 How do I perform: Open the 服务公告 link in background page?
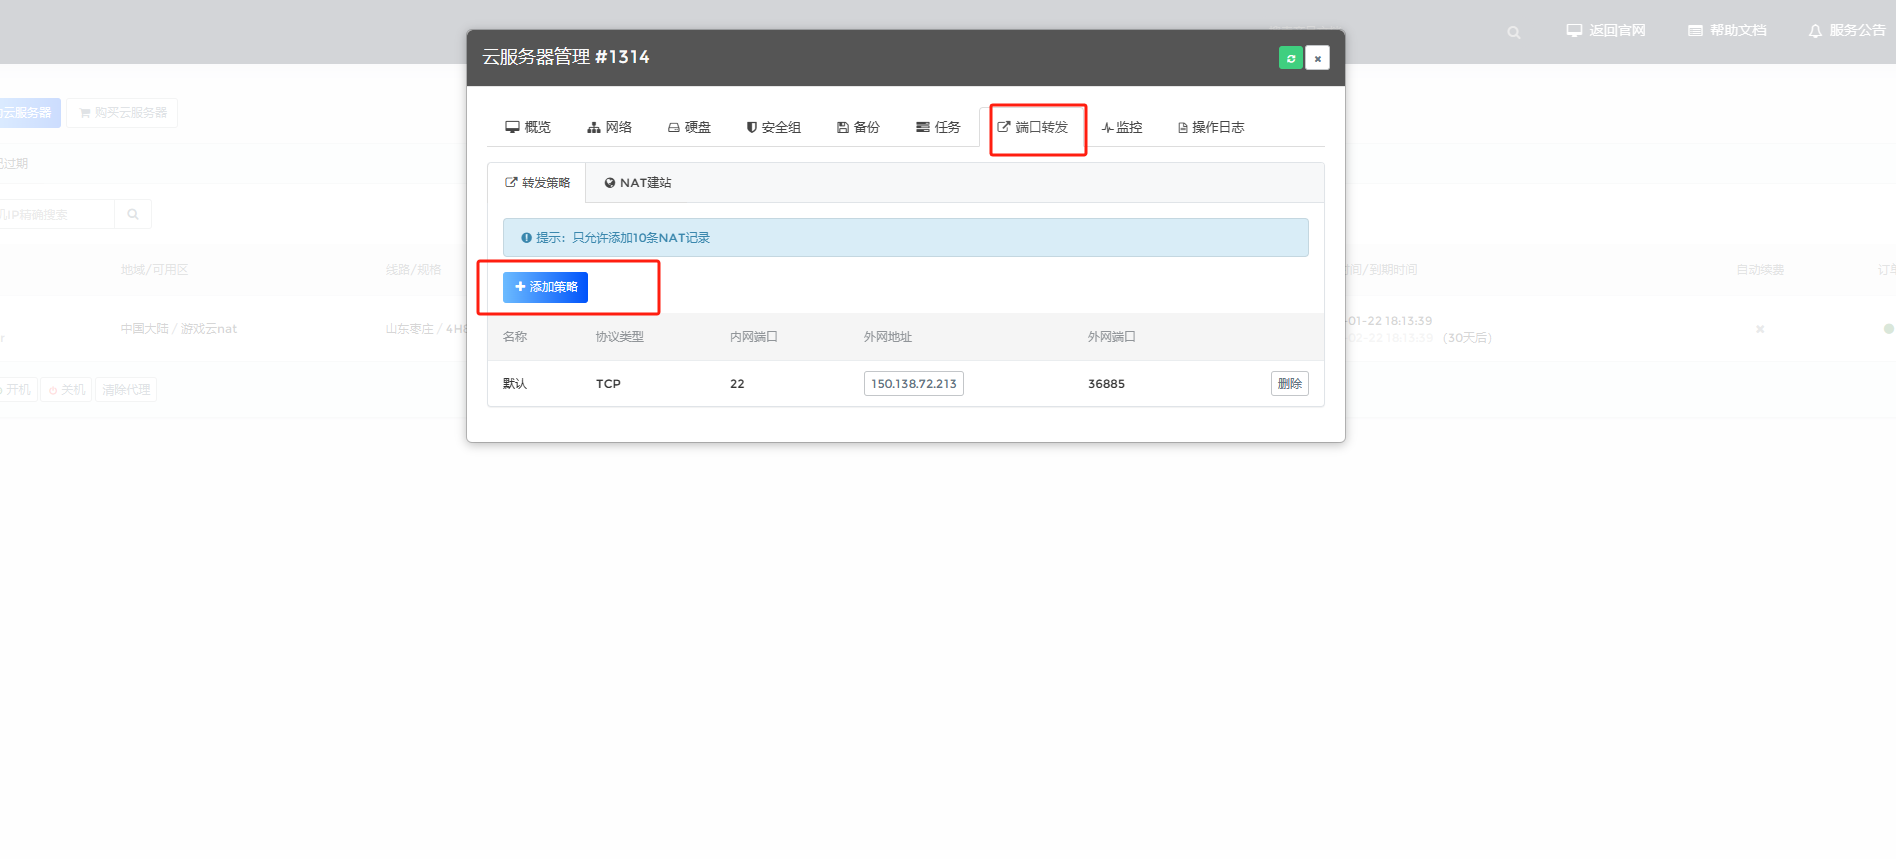pyautogui.click(x=1847, y=31)
